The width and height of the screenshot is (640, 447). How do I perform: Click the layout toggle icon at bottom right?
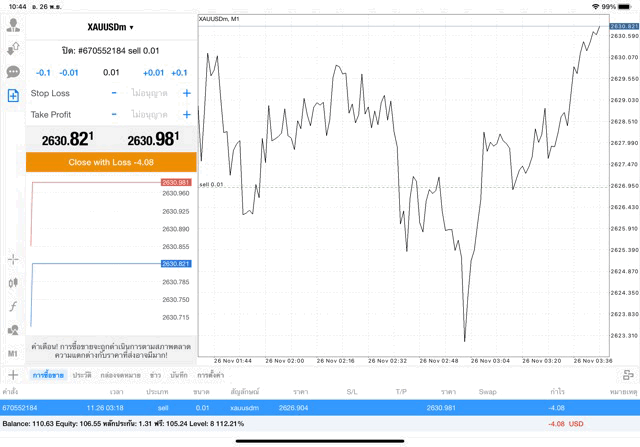click(628, 375)
